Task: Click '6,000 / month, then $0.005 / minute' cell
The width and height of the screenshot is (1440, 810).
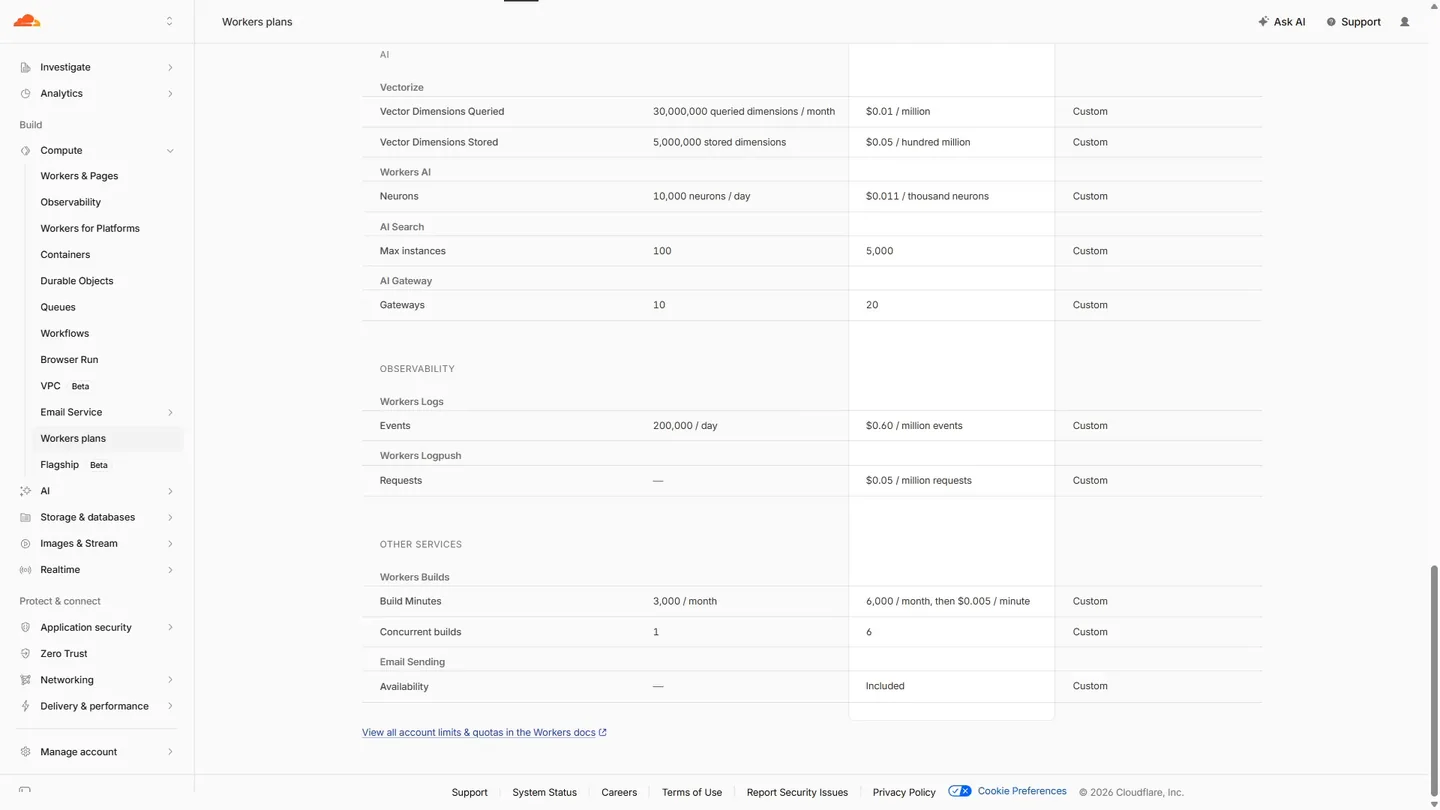Action: (948, 601)
